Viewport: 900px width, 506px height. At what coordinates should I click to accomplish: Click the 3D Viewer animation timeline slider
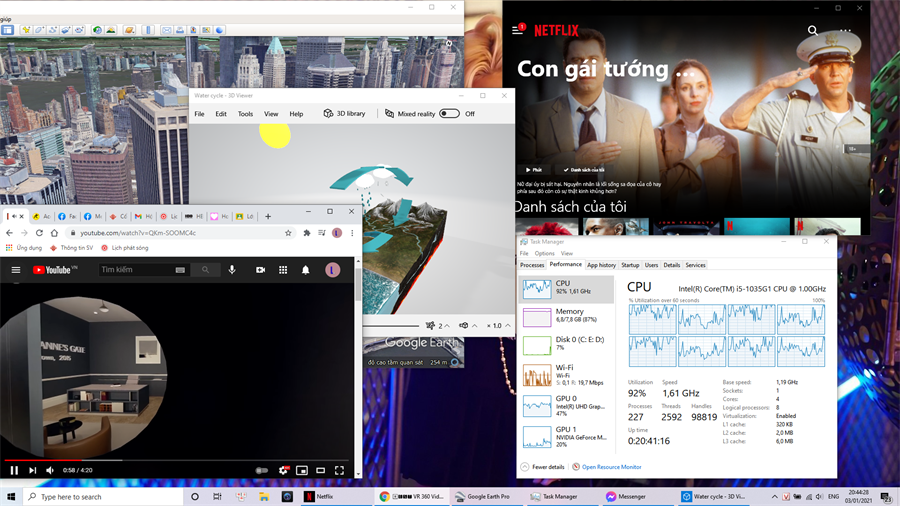pos(391,325)
